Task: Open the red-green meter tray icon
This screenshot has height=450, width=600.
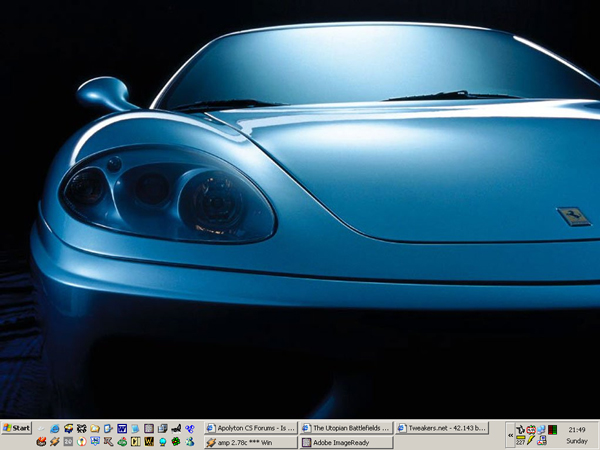Action: (x=552, y=429)
